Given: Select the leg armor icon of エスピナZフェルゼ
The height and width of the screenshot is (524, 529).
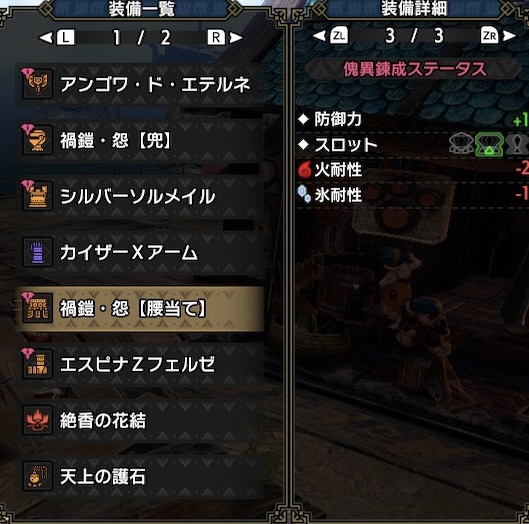Looking at the screenshot, I should (37, 364).
